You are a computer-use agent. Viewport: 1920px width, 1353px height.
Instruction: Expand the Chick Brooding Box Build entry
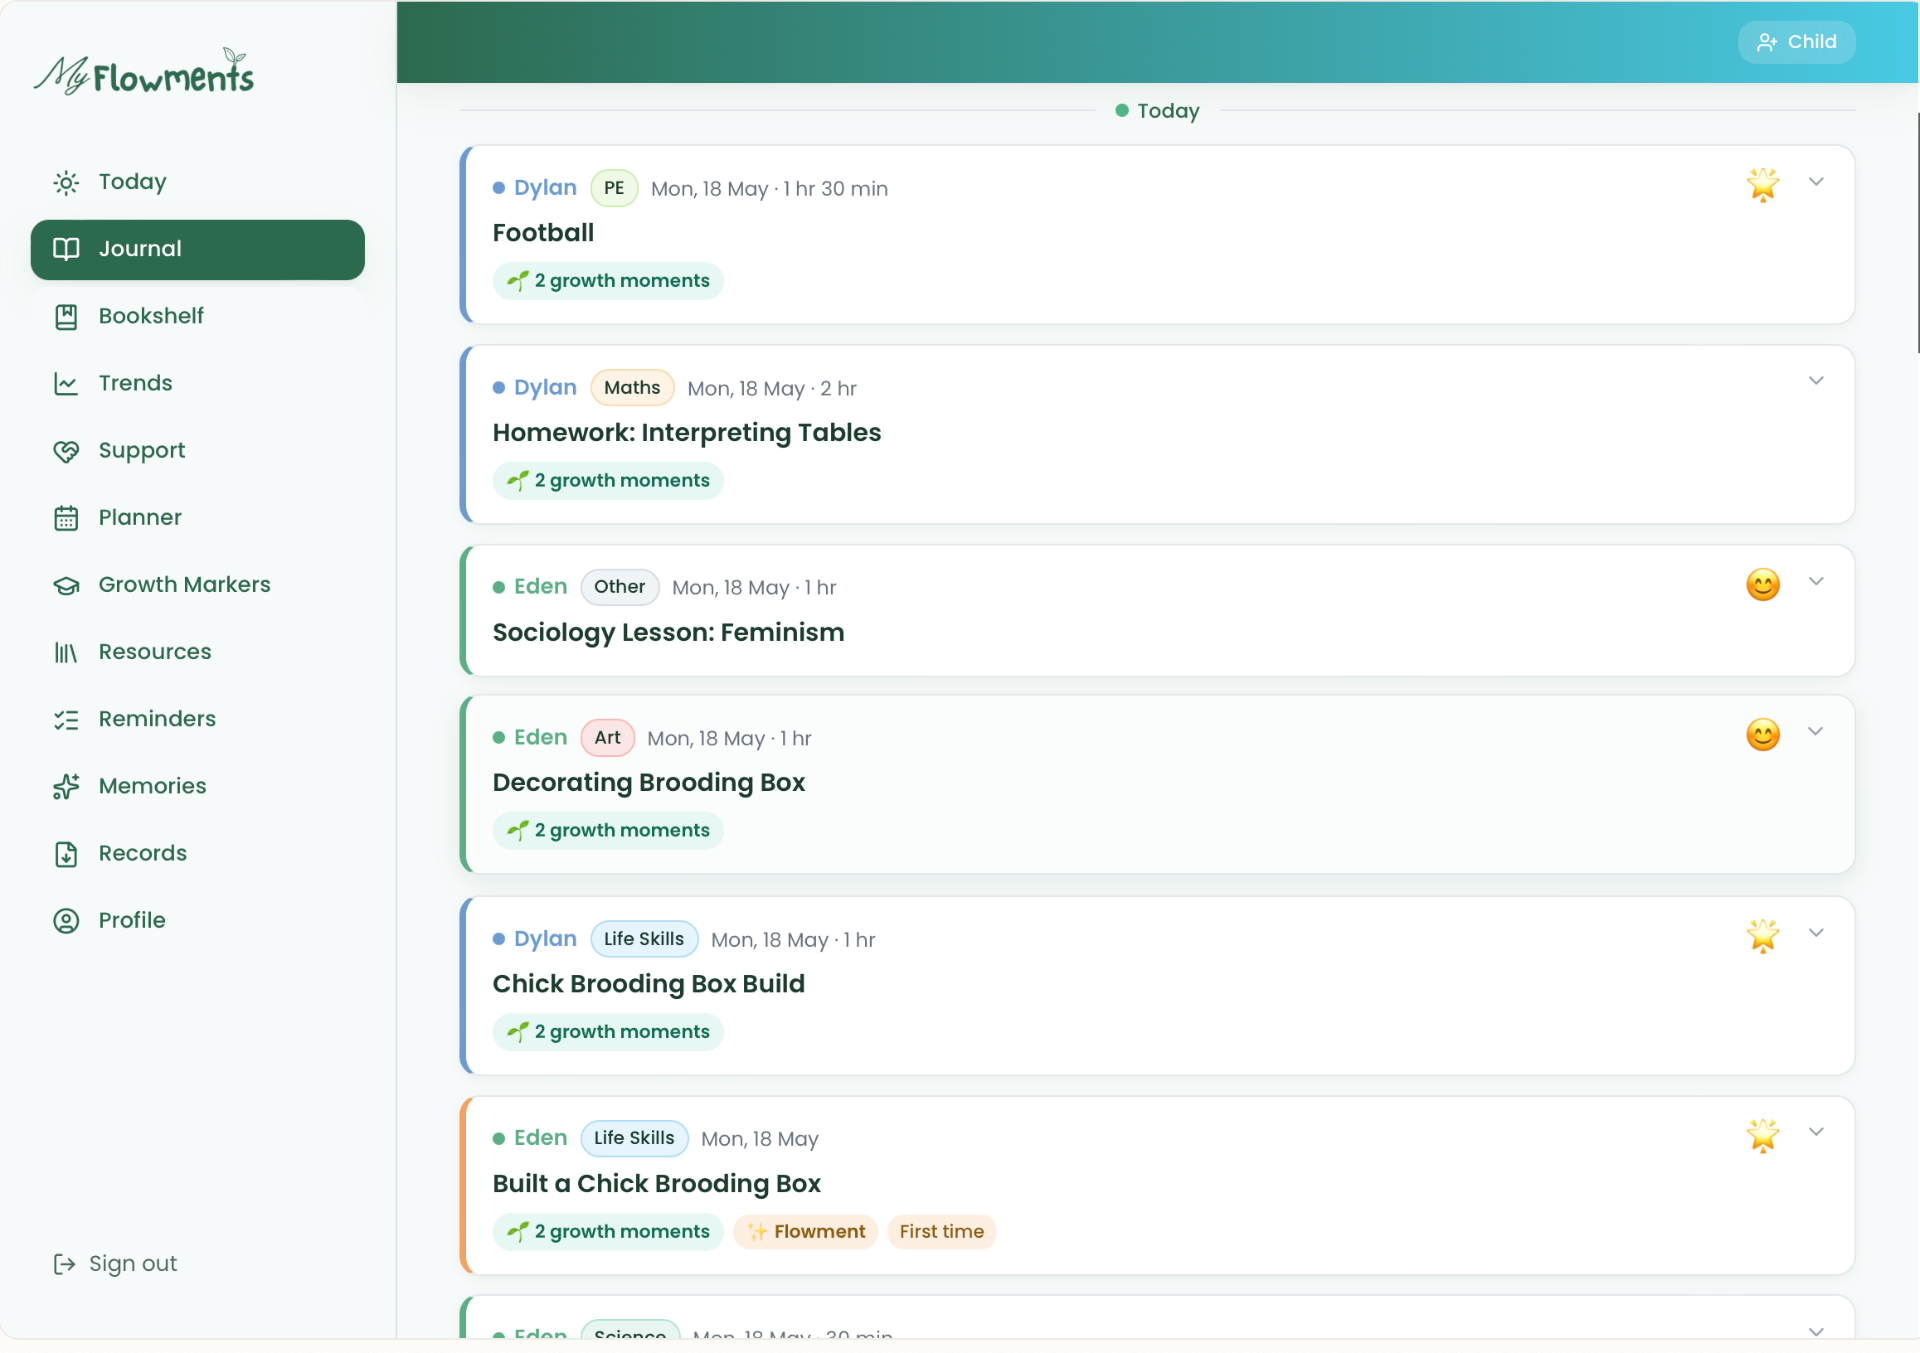click(x=1816, y=933)
